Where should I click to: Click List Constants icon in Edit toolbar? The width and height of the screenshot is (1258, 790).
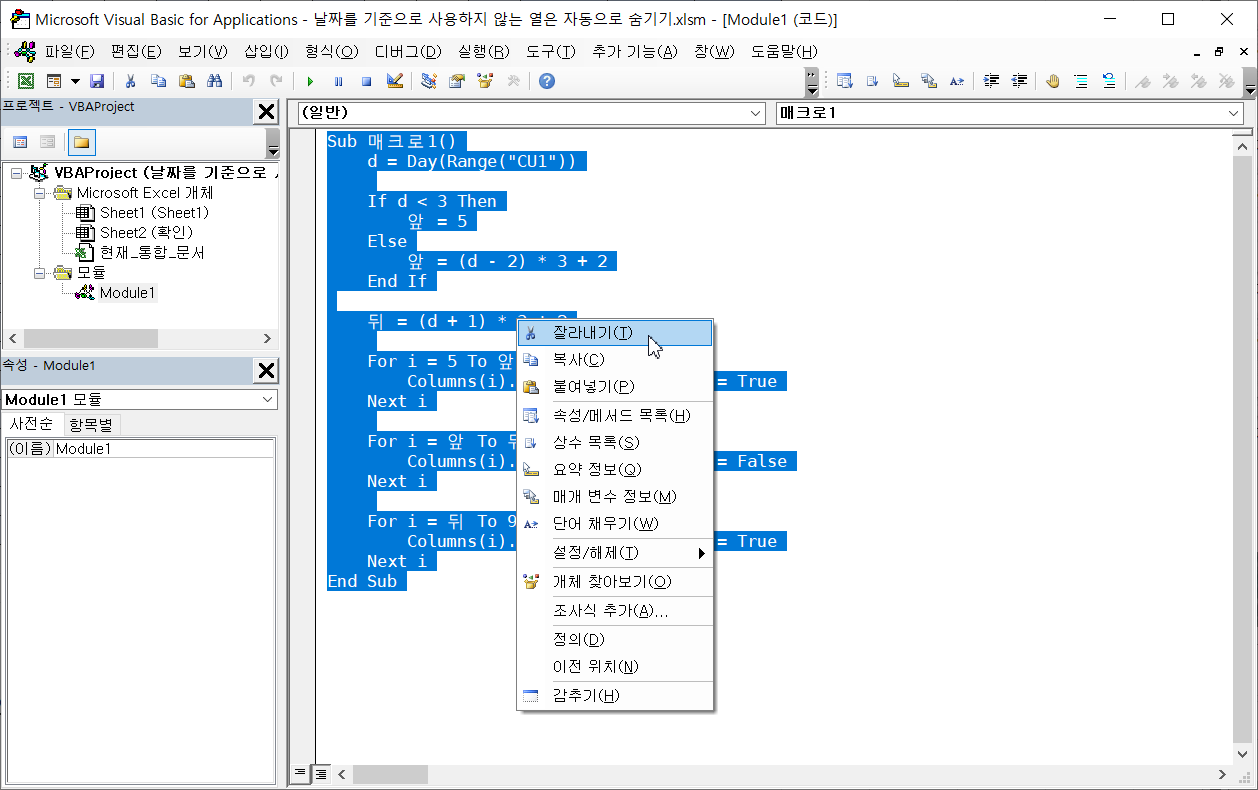tap(872, 81)
